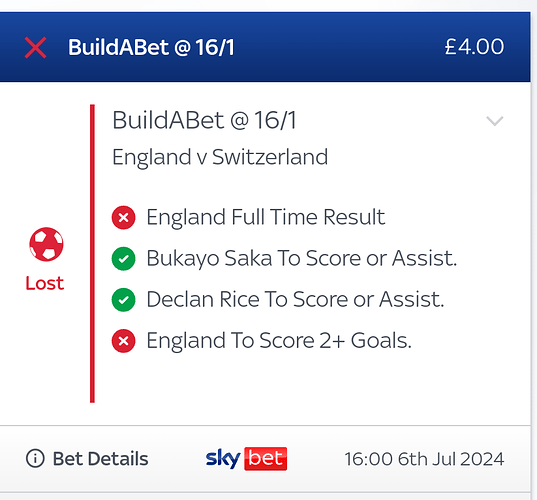Click the red football sport icon
Screen dimensions: 537x500
(46, 244)
